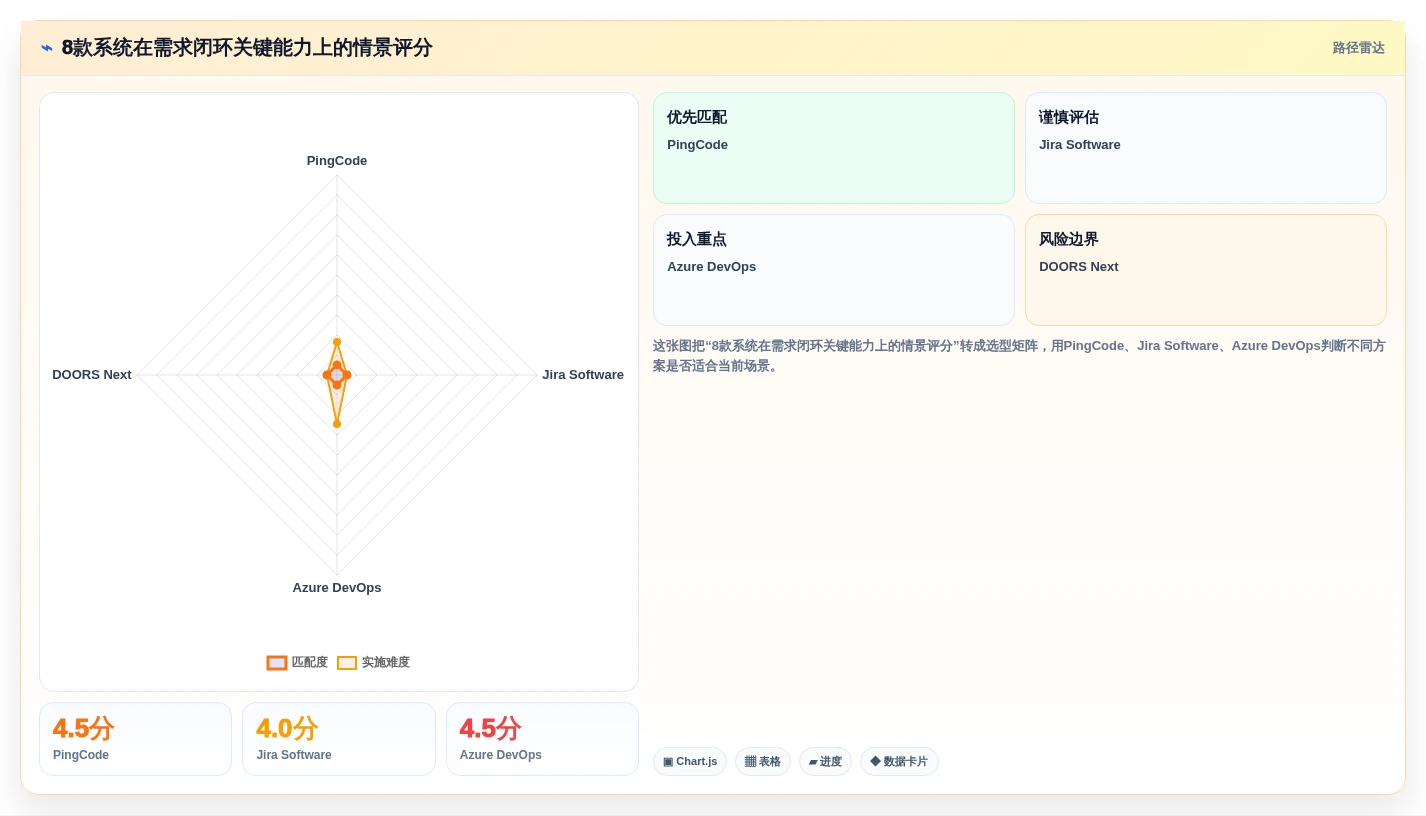Viewport: 1426px width, 816px height.
Task: Click the 表格 tag chip
Action: pos(763,762)
